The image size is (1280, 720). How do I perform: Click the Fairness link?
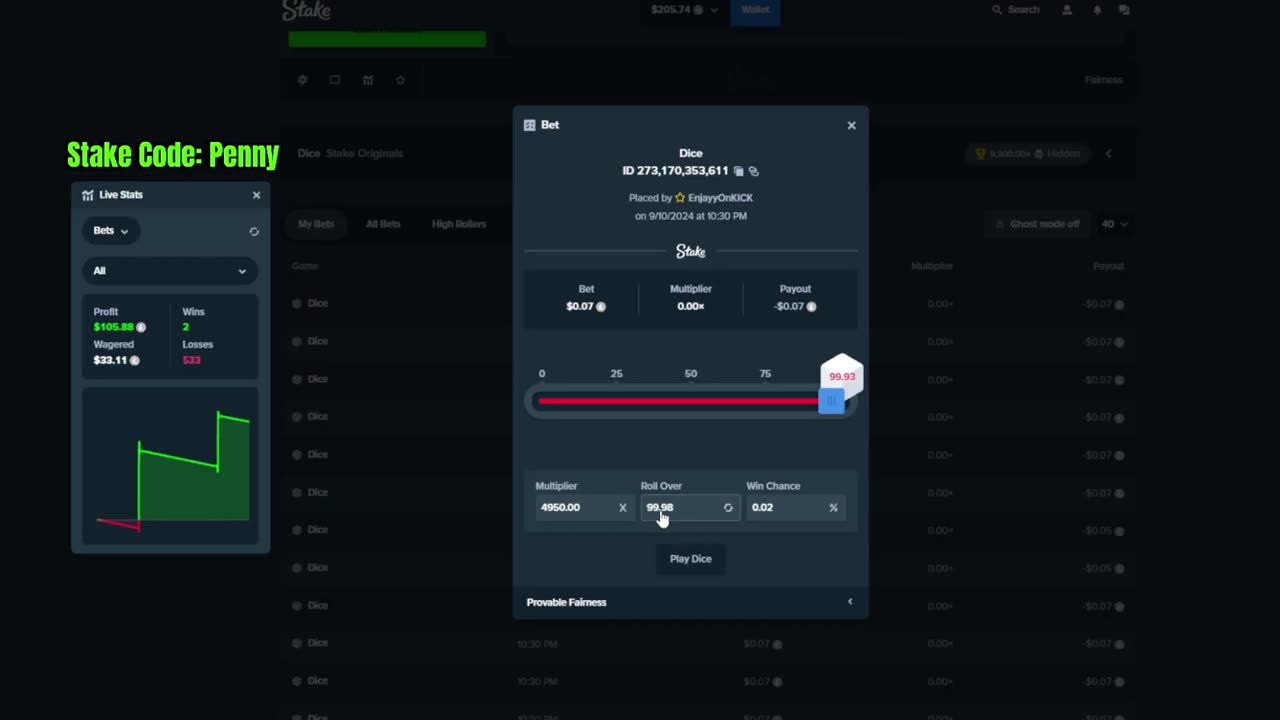(1103, 80)
